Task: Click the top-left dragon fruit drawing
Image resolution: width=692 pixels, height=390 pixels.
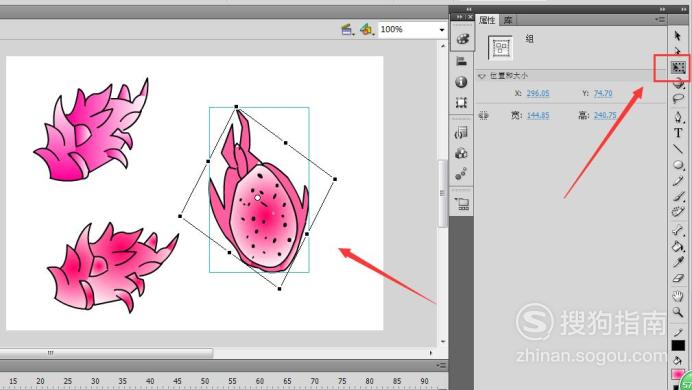Action: pos(92,130)
